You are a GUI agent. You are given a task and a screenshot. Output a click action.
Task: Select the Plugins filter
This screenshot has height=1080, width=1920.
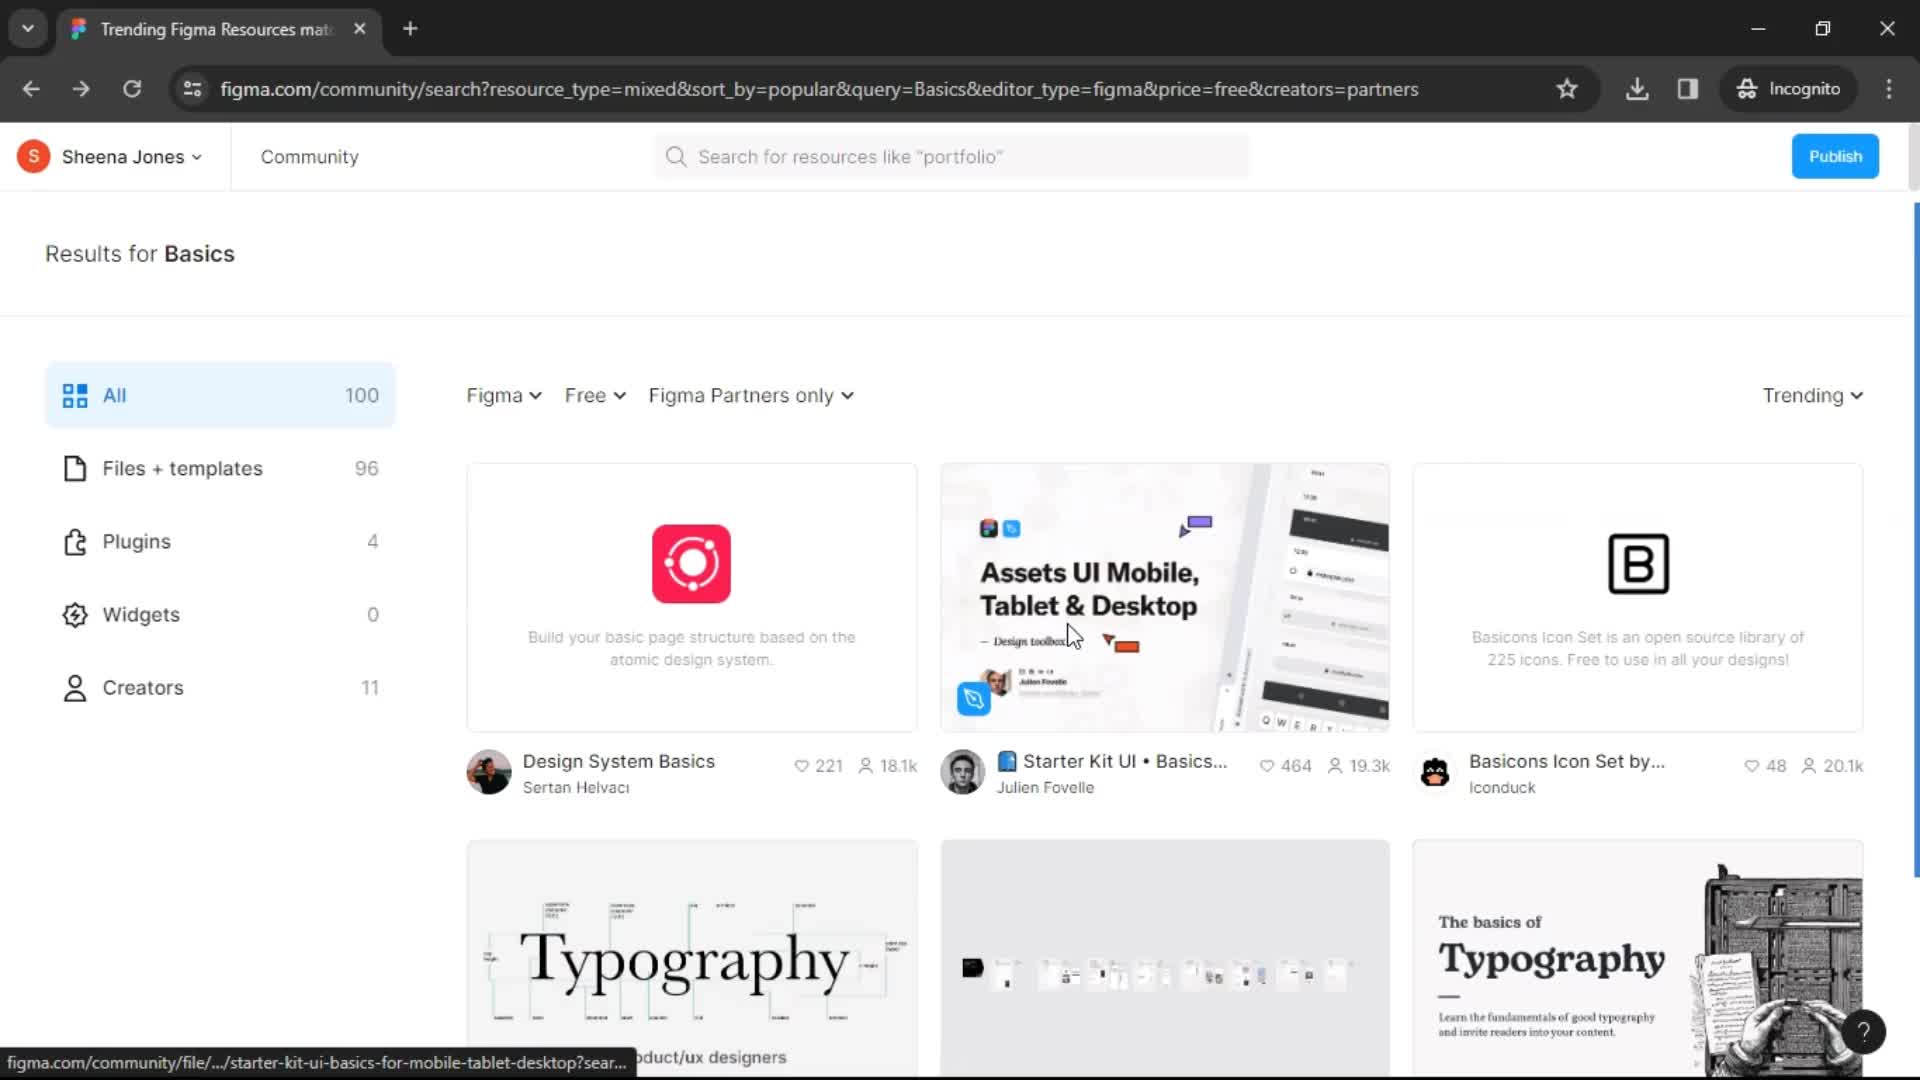coord(220,541)
